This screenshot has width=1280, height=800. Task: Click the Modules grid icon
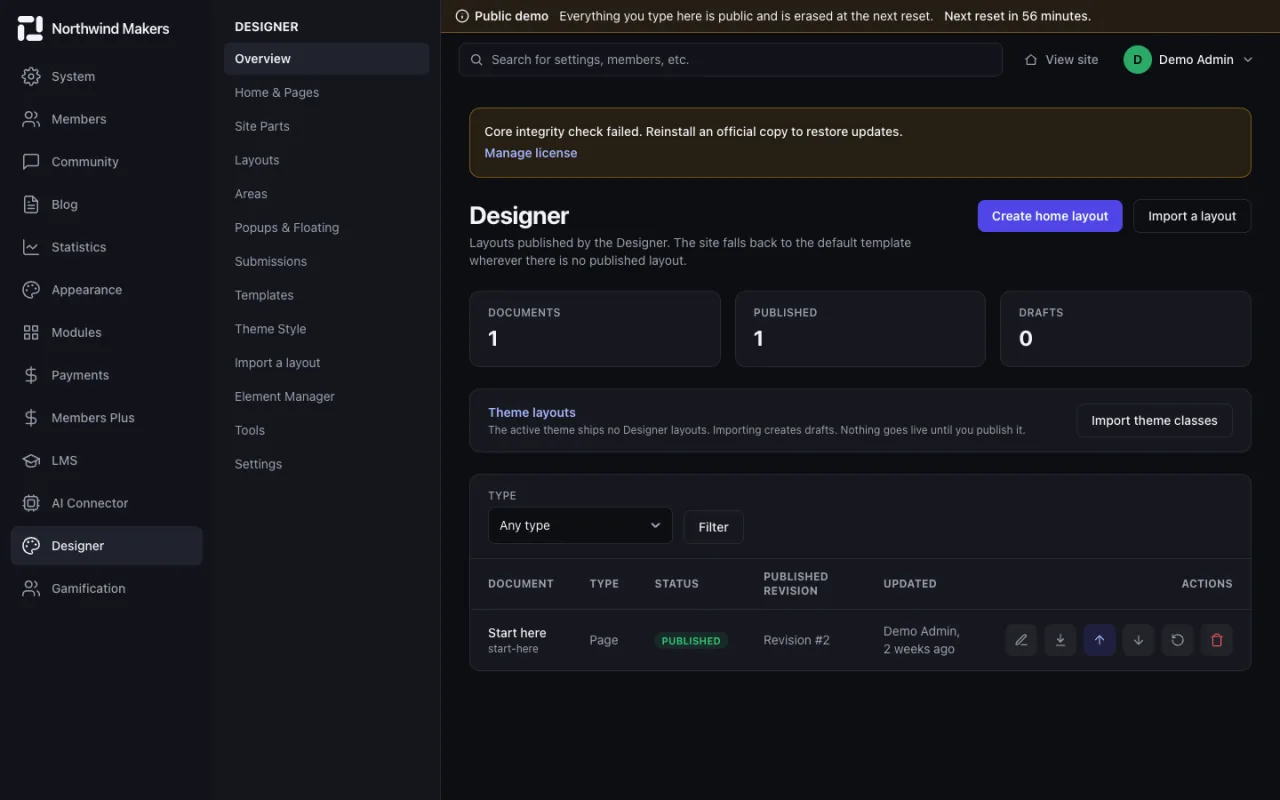pos(31,332)
